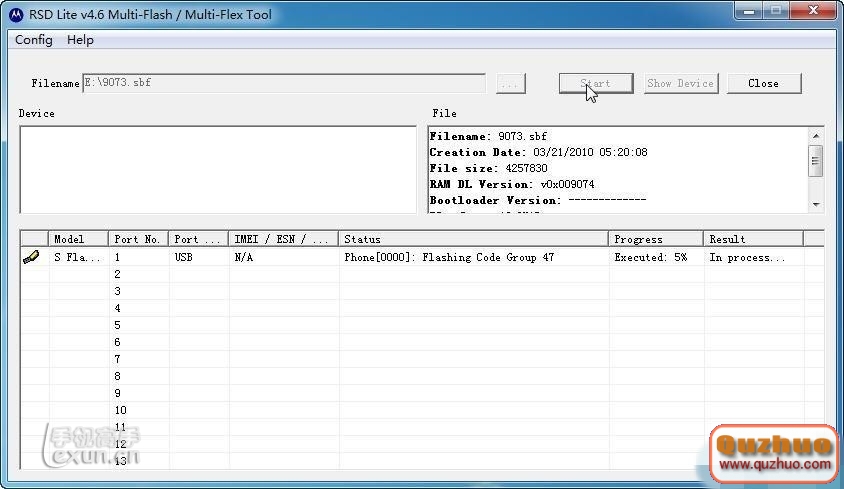Click the Show Device button
844x489 pixels.
pos(681,83)
